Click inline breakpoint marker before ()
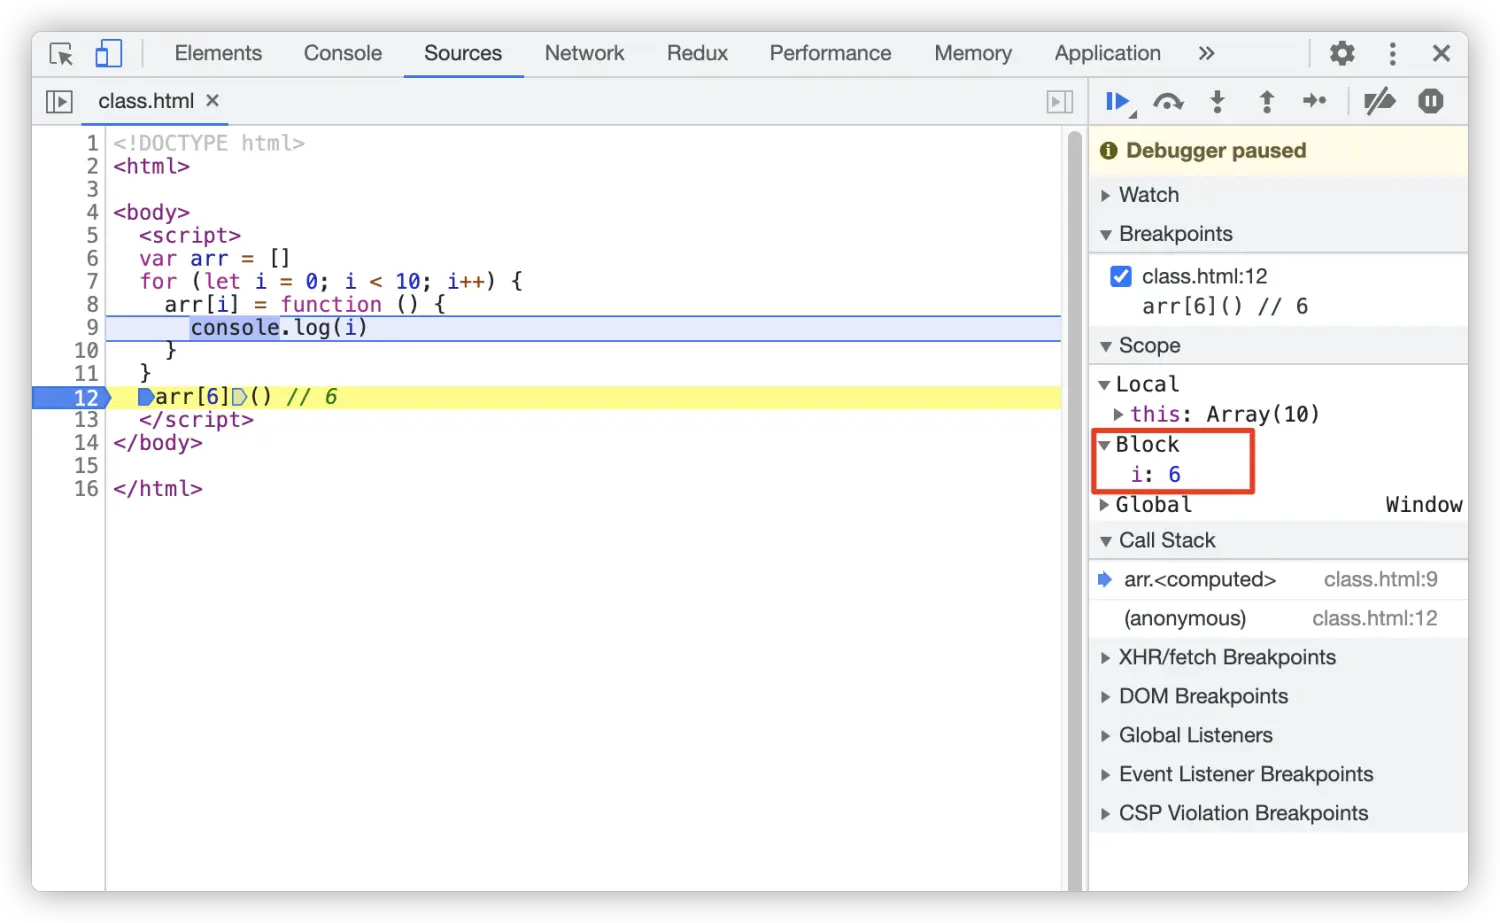The width and height of the screenshot is (1500, 923). [240, 398]
